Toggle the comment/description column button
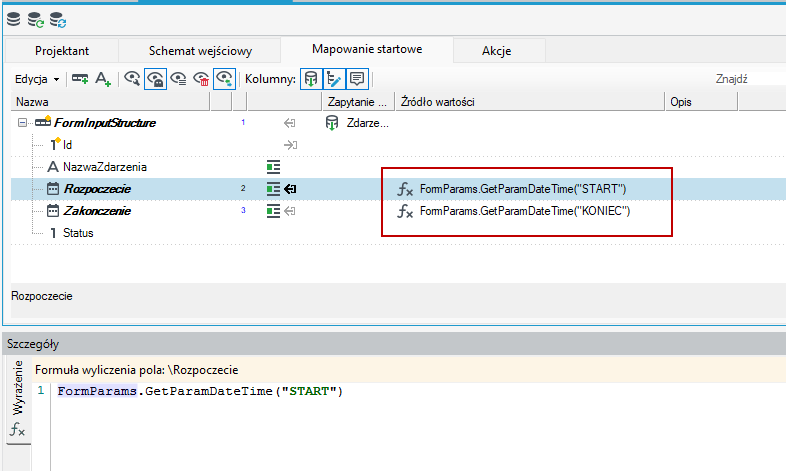Viewport: 786px width, 471px height. pyautogui.click(x=357, y=79)
